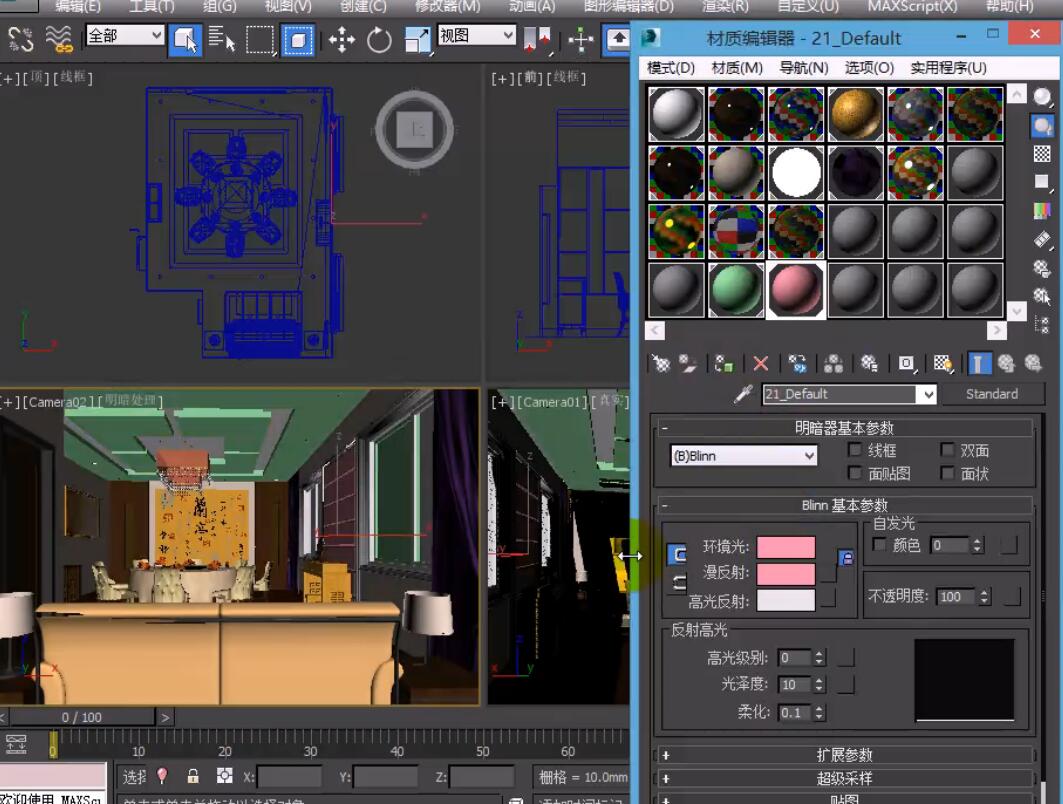The width and height of the screenshot is (1063, 804).
Task: Click Reset Map/Material red X icon
Action: point(761,364)
